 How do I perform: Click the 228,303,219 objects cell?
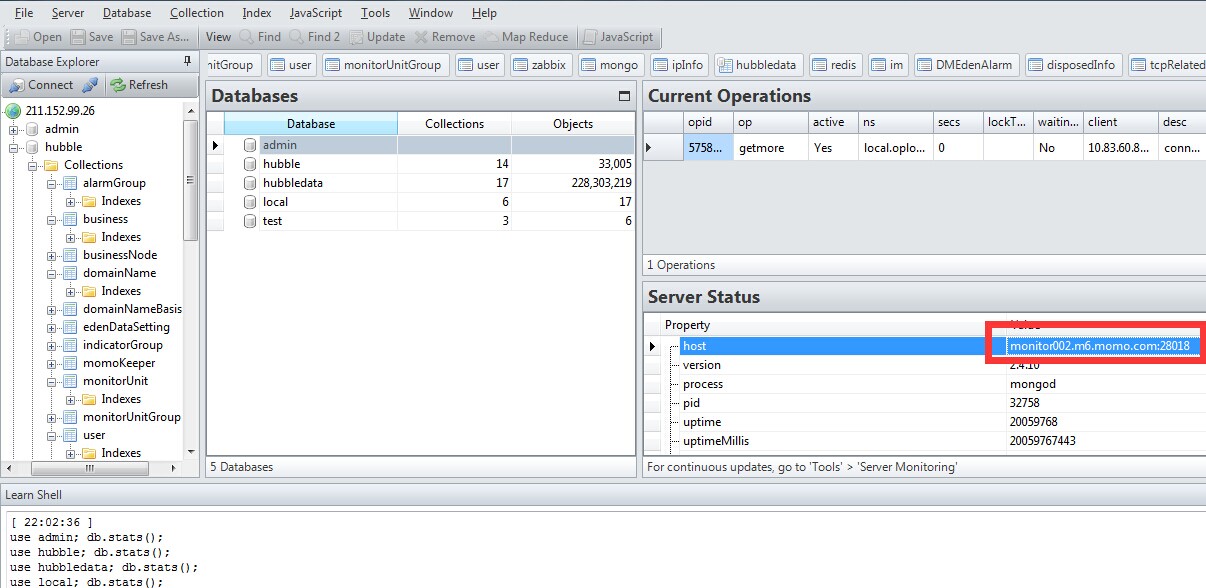coord(573,183)
